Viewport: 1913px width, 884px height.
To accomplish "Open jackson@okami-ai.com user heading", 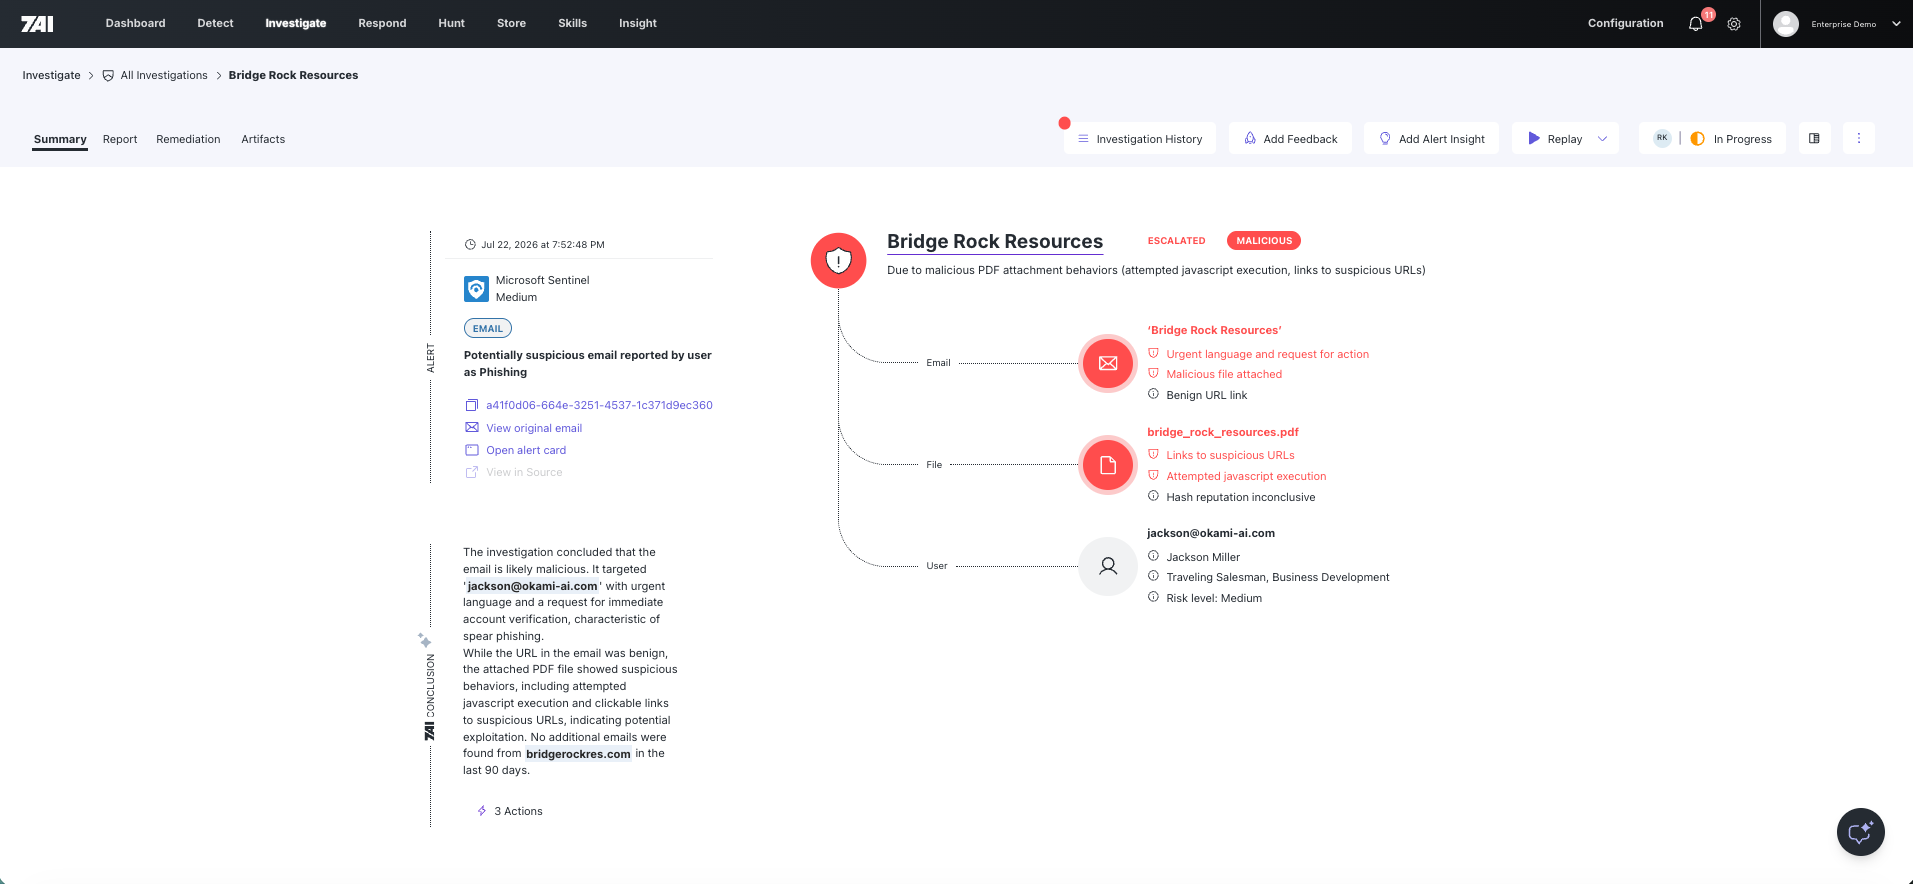I will pos(1211,533).
